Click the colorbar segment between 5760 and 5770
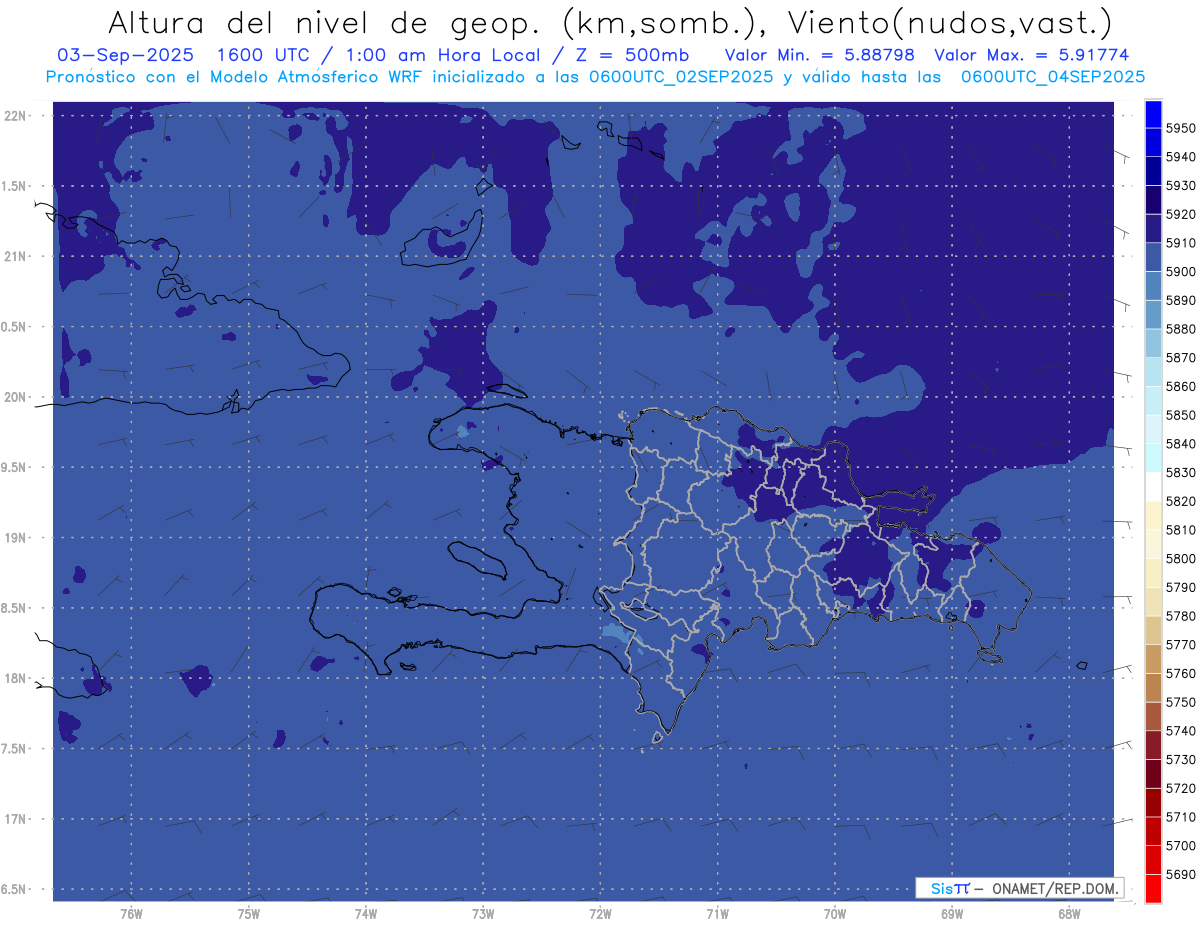 coord(1153,659)
